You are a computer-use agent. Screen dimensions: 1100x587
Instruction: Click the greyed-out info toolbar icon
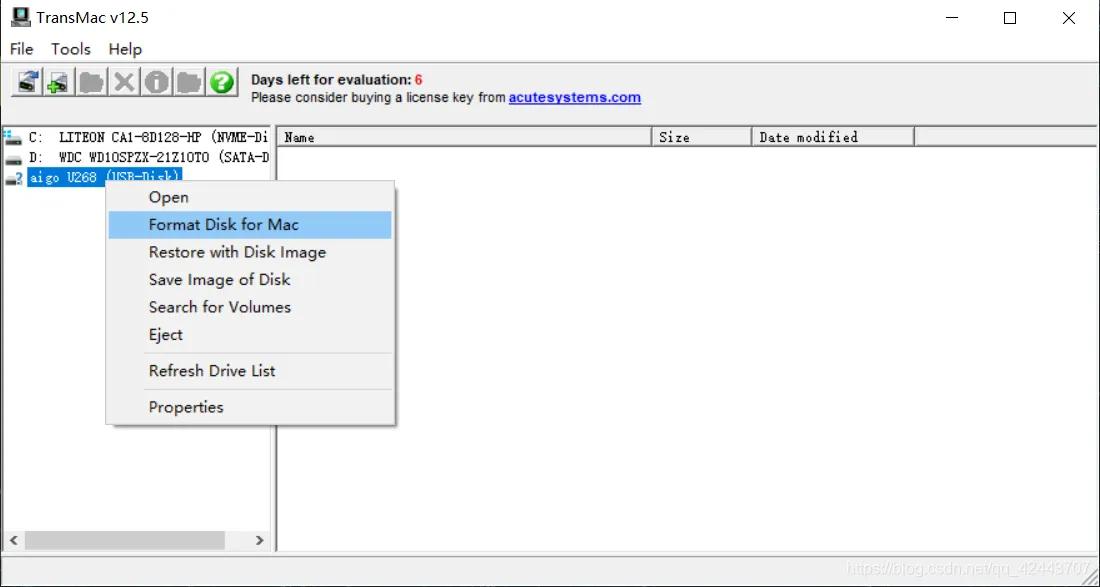156,82
